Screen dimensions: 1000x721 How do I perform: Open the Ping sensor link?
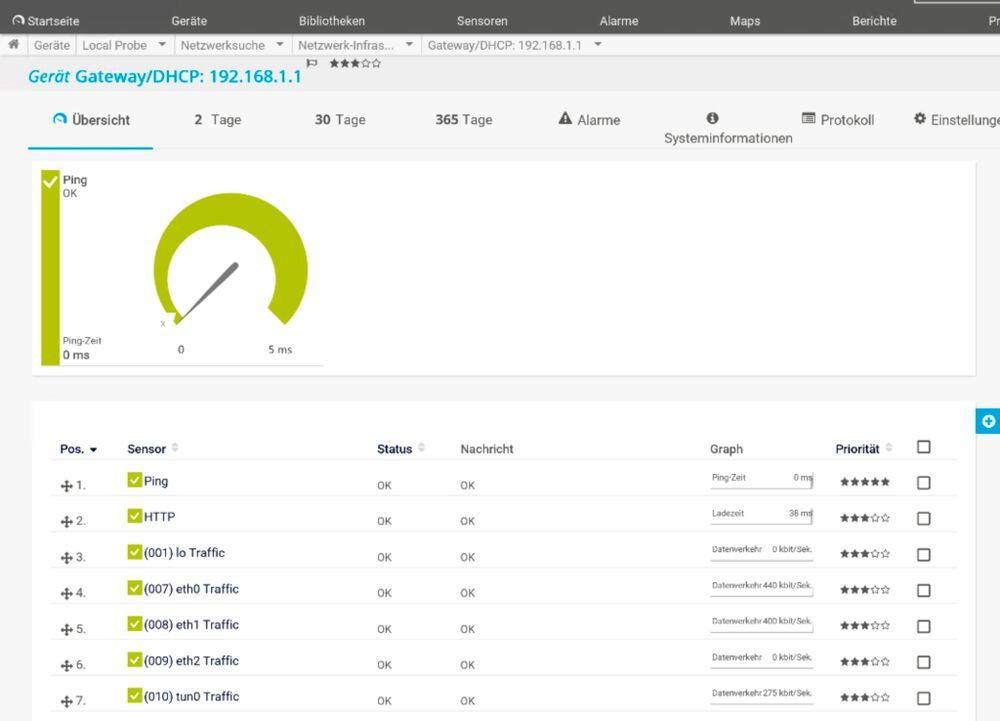point(154,481)
